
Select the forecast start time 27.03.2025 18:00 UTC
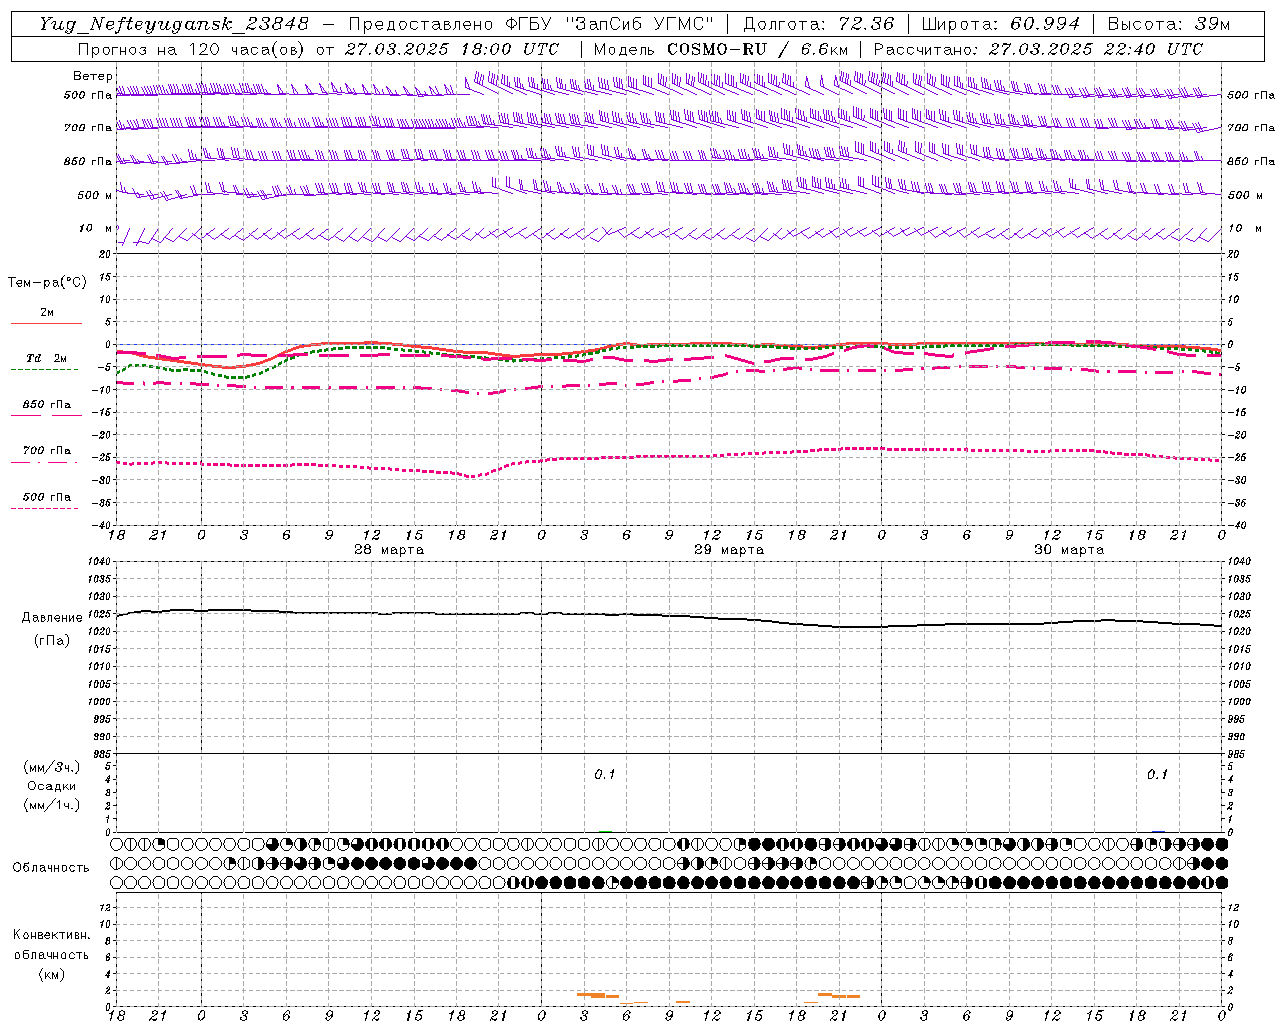452,49
